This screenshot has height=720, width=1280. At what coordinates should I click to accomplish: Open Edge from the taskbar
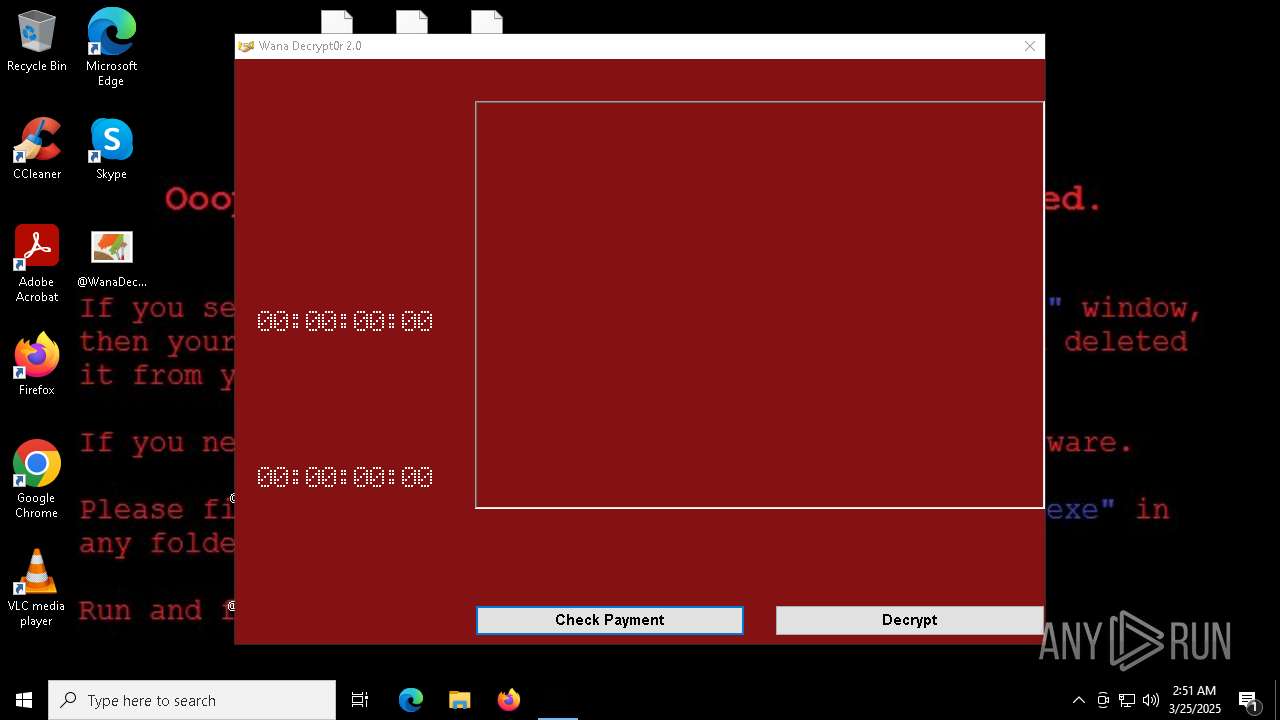411,700
